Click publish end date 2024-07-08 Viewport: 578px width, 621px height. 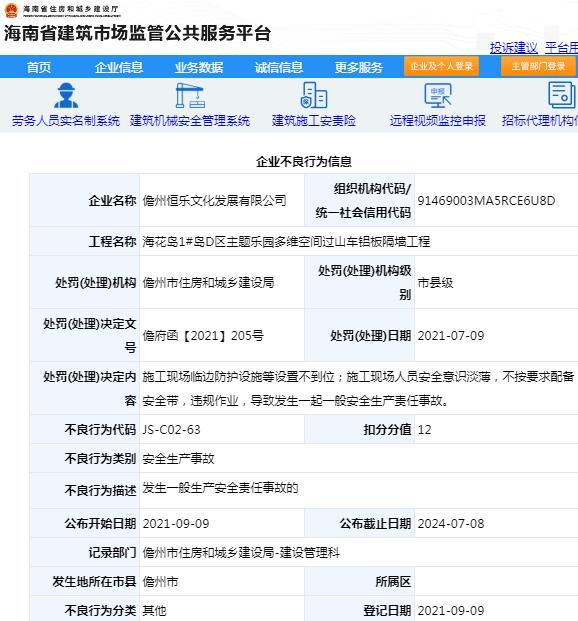click(451, 524)
